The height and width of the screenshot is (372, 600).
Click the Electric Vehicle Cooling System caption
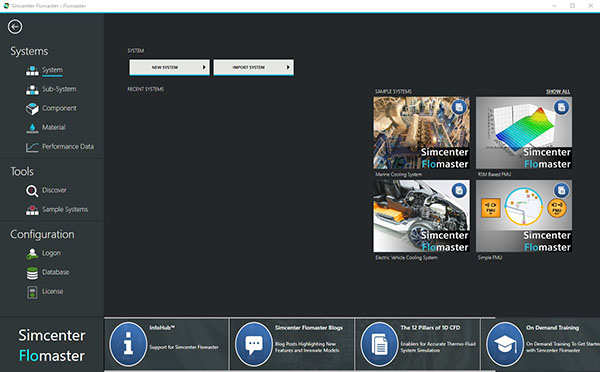click(x=406, y=258)
